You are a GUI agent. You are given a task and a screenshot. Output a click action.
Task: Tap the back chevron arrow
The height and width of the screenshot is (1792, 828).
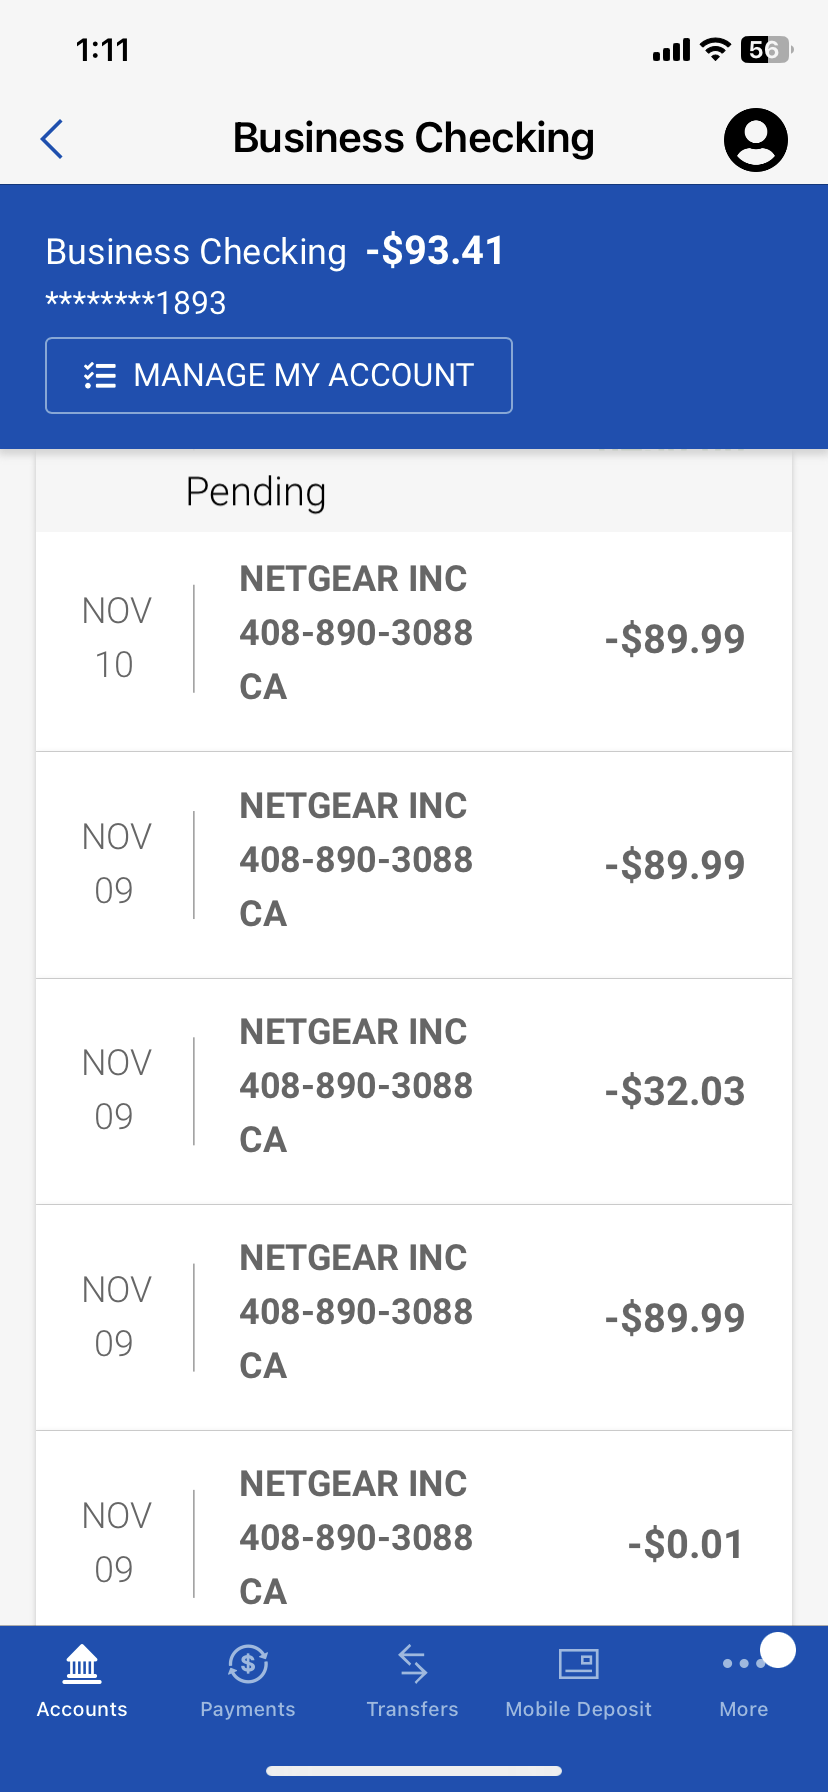click(52, 139)
